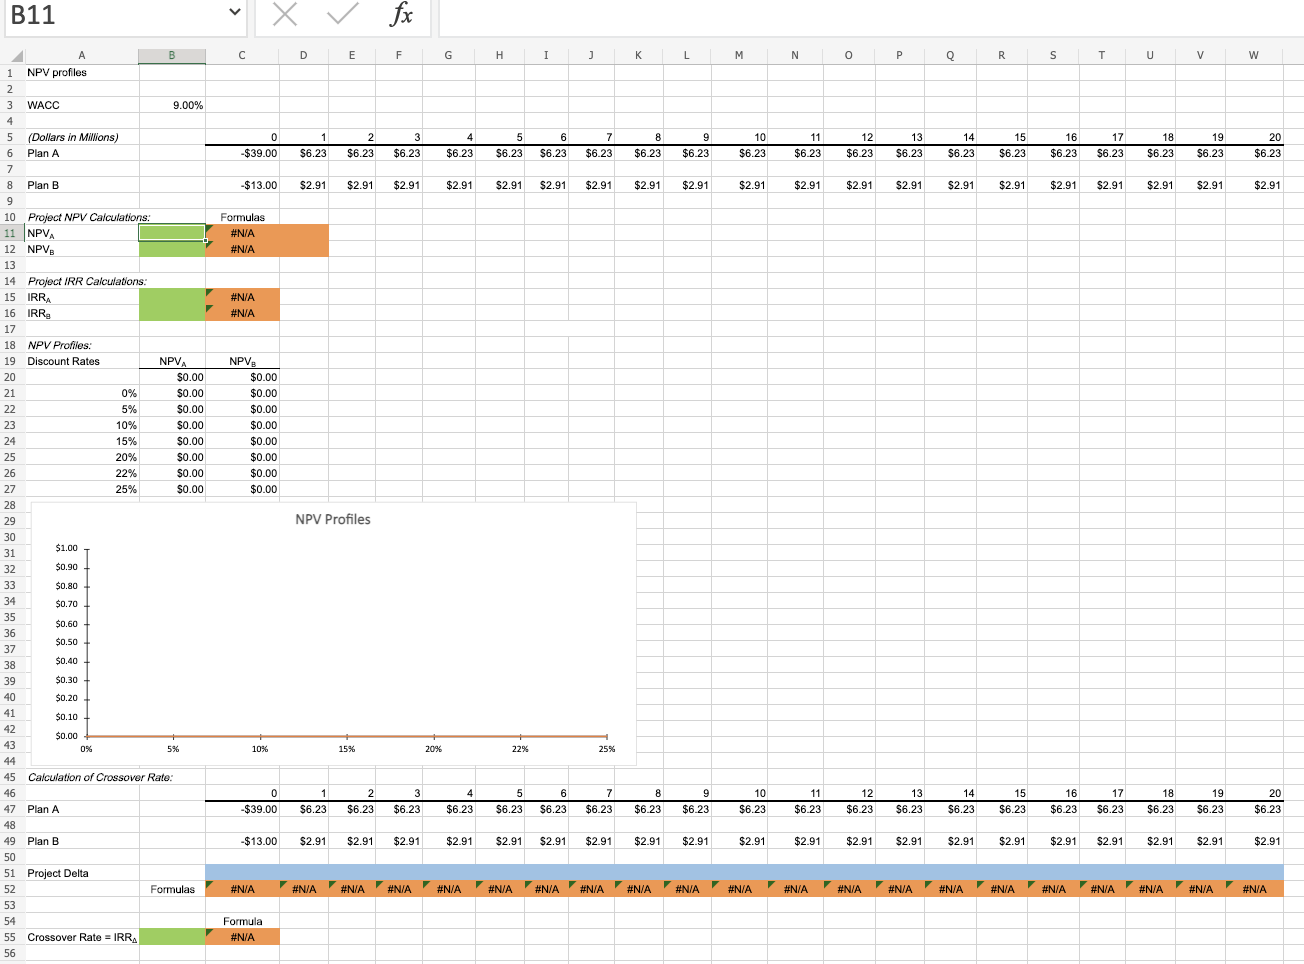Select green IRR B input cell B16
Screen dimensions: 1304x964
[x=172, y=313]
